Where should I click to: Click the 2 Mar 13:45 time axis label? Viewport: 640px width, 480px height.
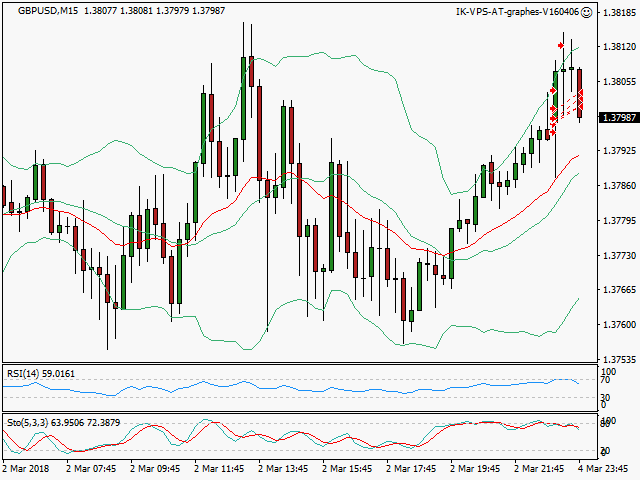285,467
